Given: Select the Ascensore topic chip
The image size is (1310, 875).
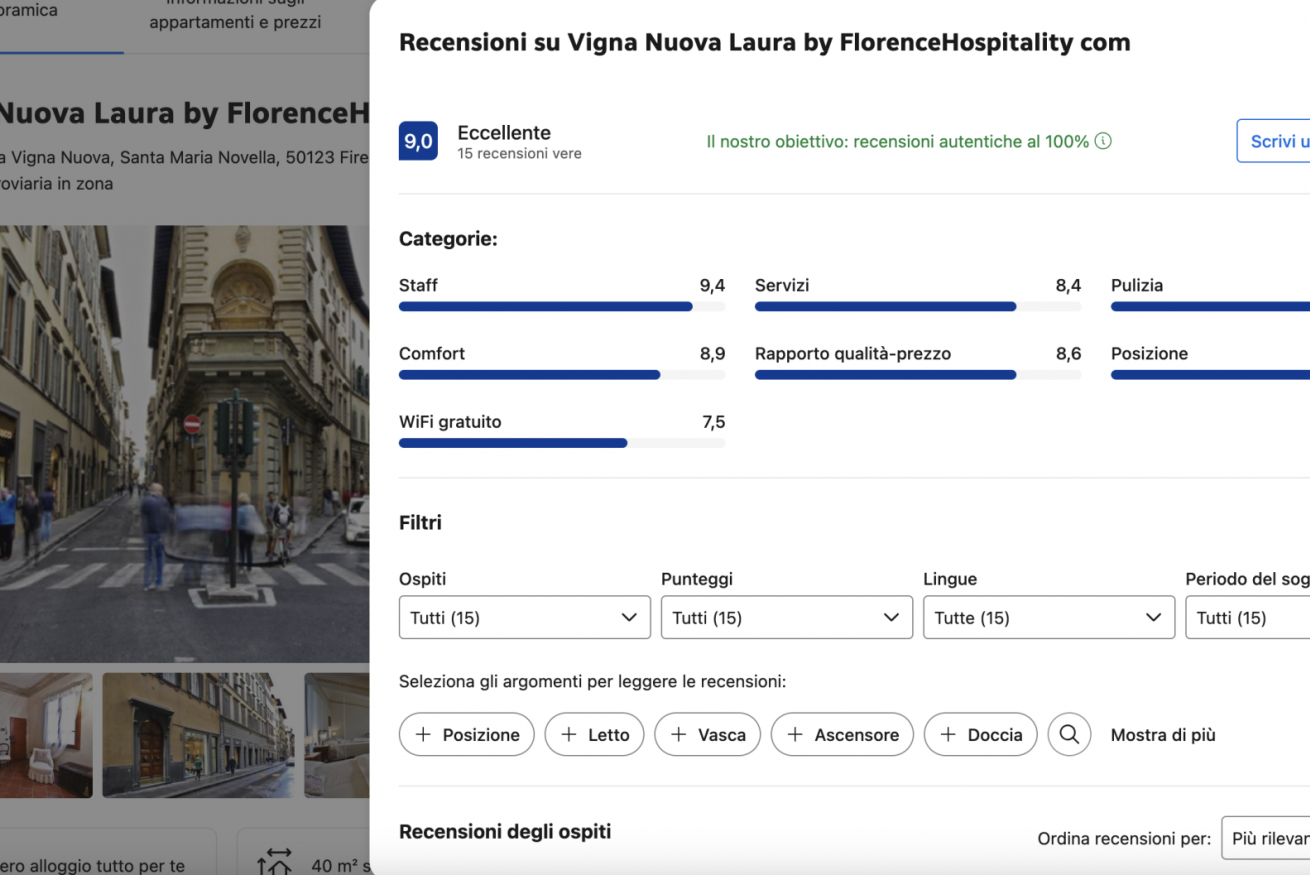Looking at the screenshot, I should (x=842, y=735).
